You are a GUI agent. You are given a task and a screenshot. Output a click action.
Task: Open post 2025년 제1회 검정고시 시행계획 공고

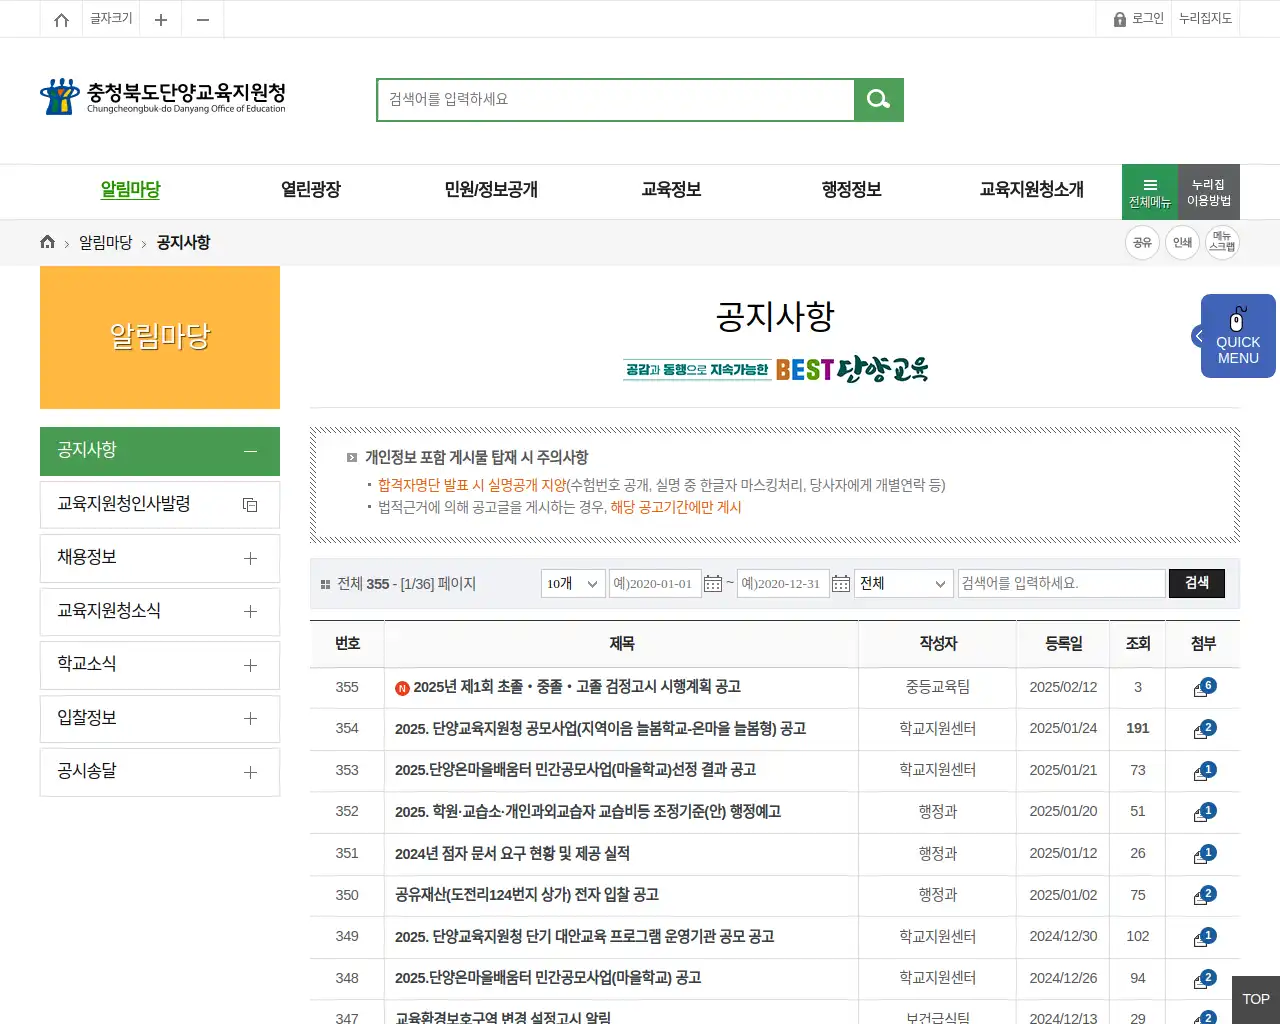[x=577, y=687]
